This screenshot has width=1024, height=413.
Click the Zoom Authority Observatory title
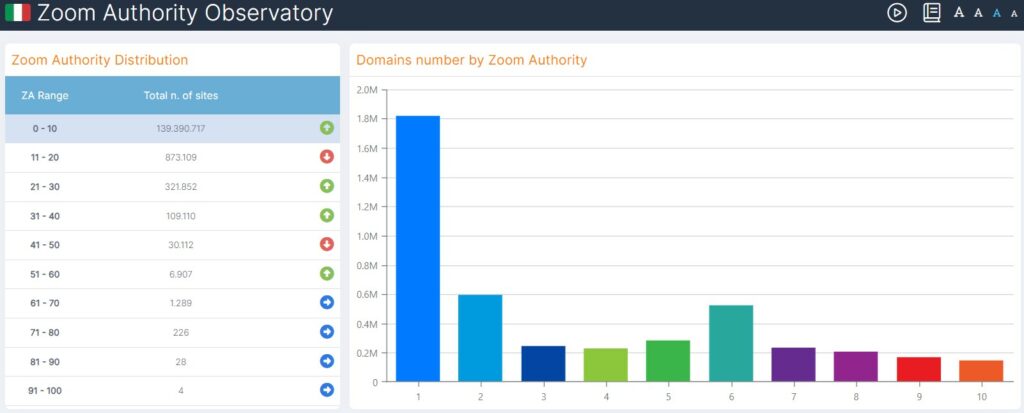[185, 14]
